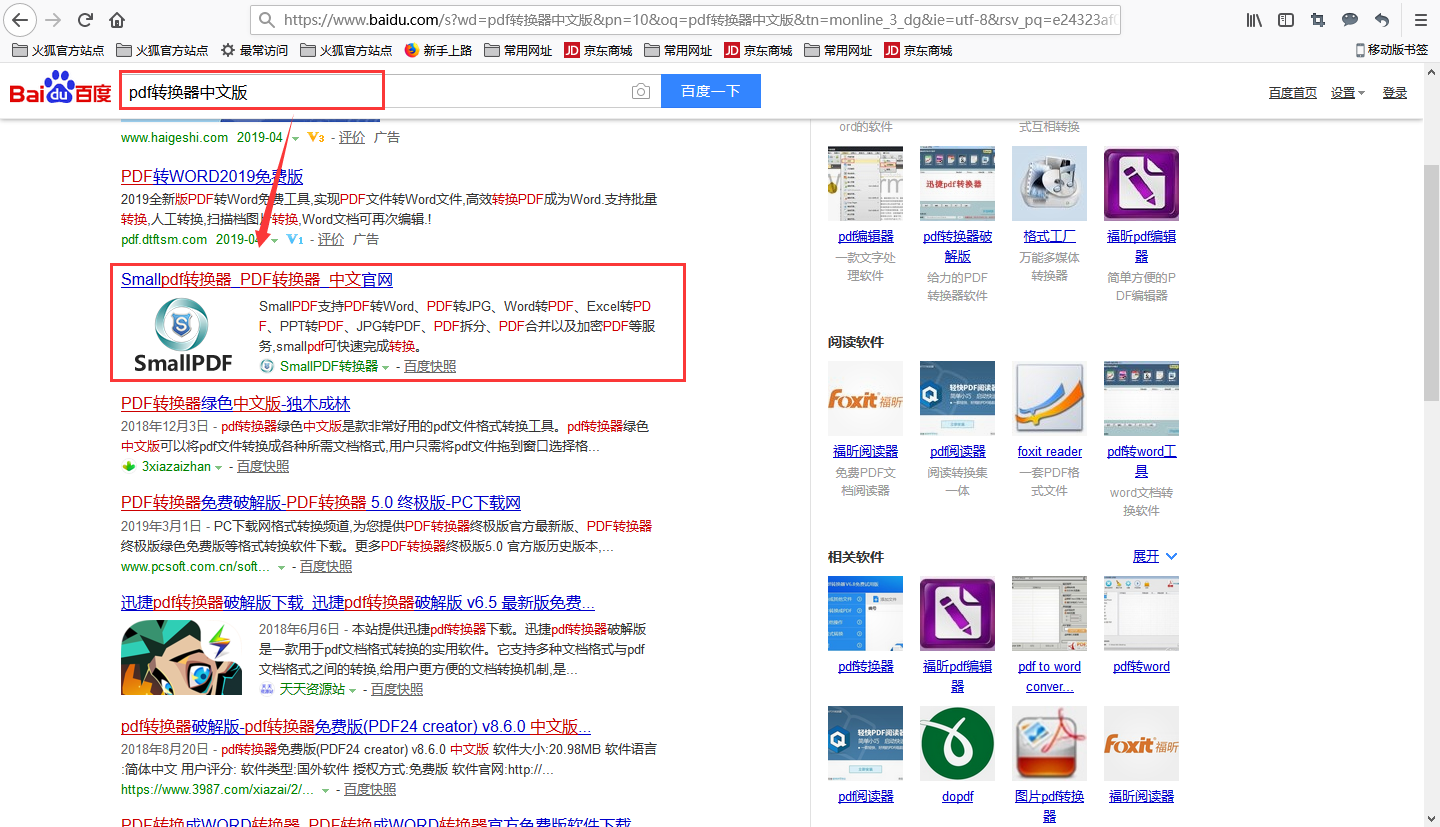Image resolution: width=1440 pixels, height=827 pixels.
Task: Open pdf转word工具 link under 阅读软件
Action: coord(1141,461)
